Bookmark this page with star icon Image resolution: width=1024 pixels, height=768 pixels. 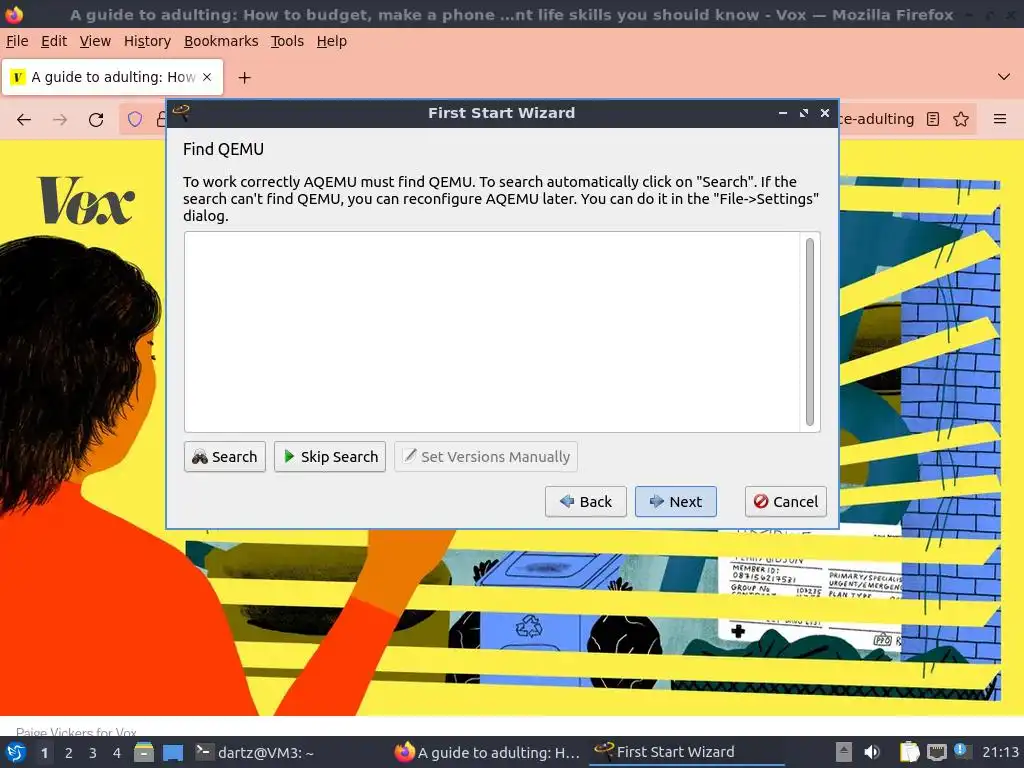[961, 119]
